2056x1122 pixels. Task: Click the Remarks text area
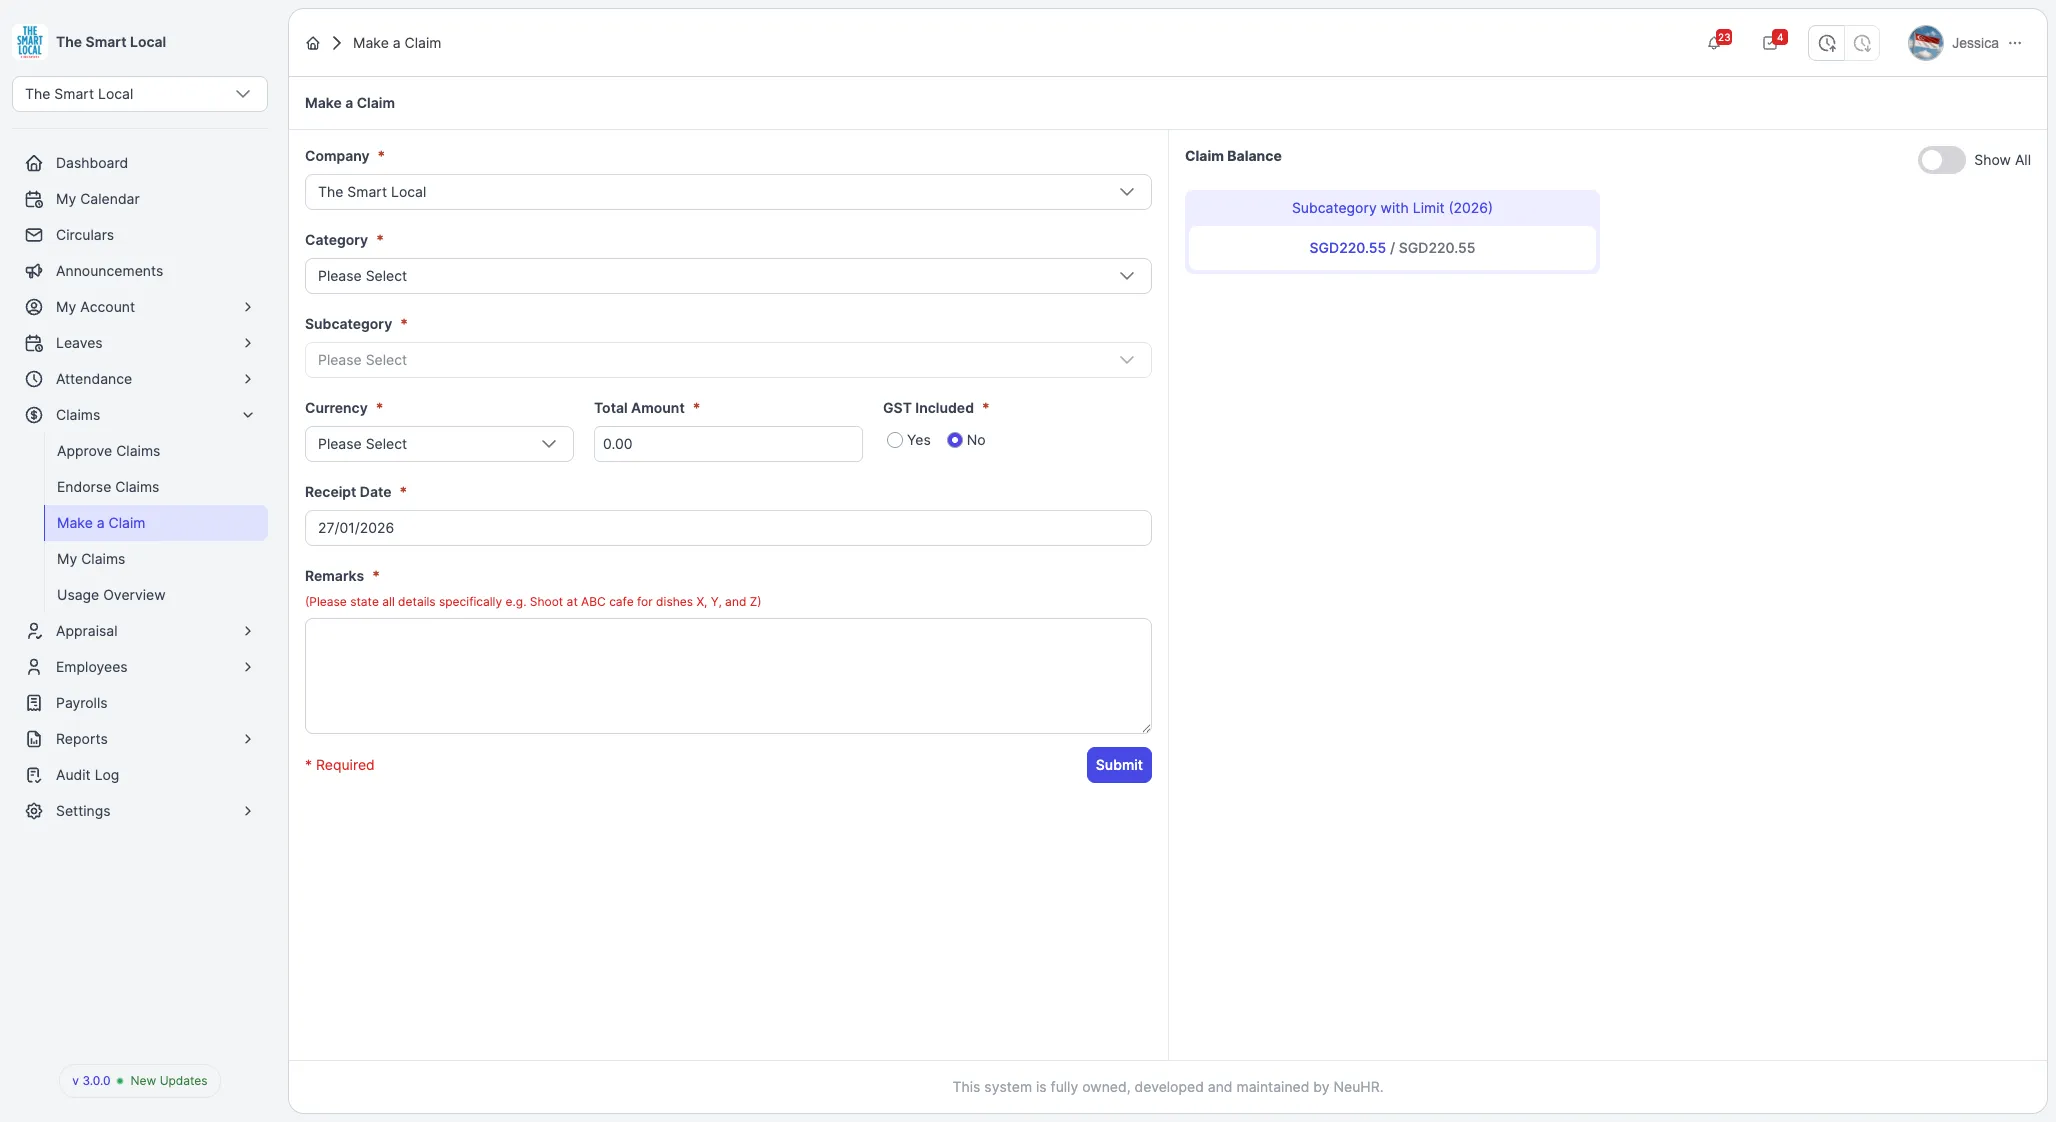tap(728, 676)
